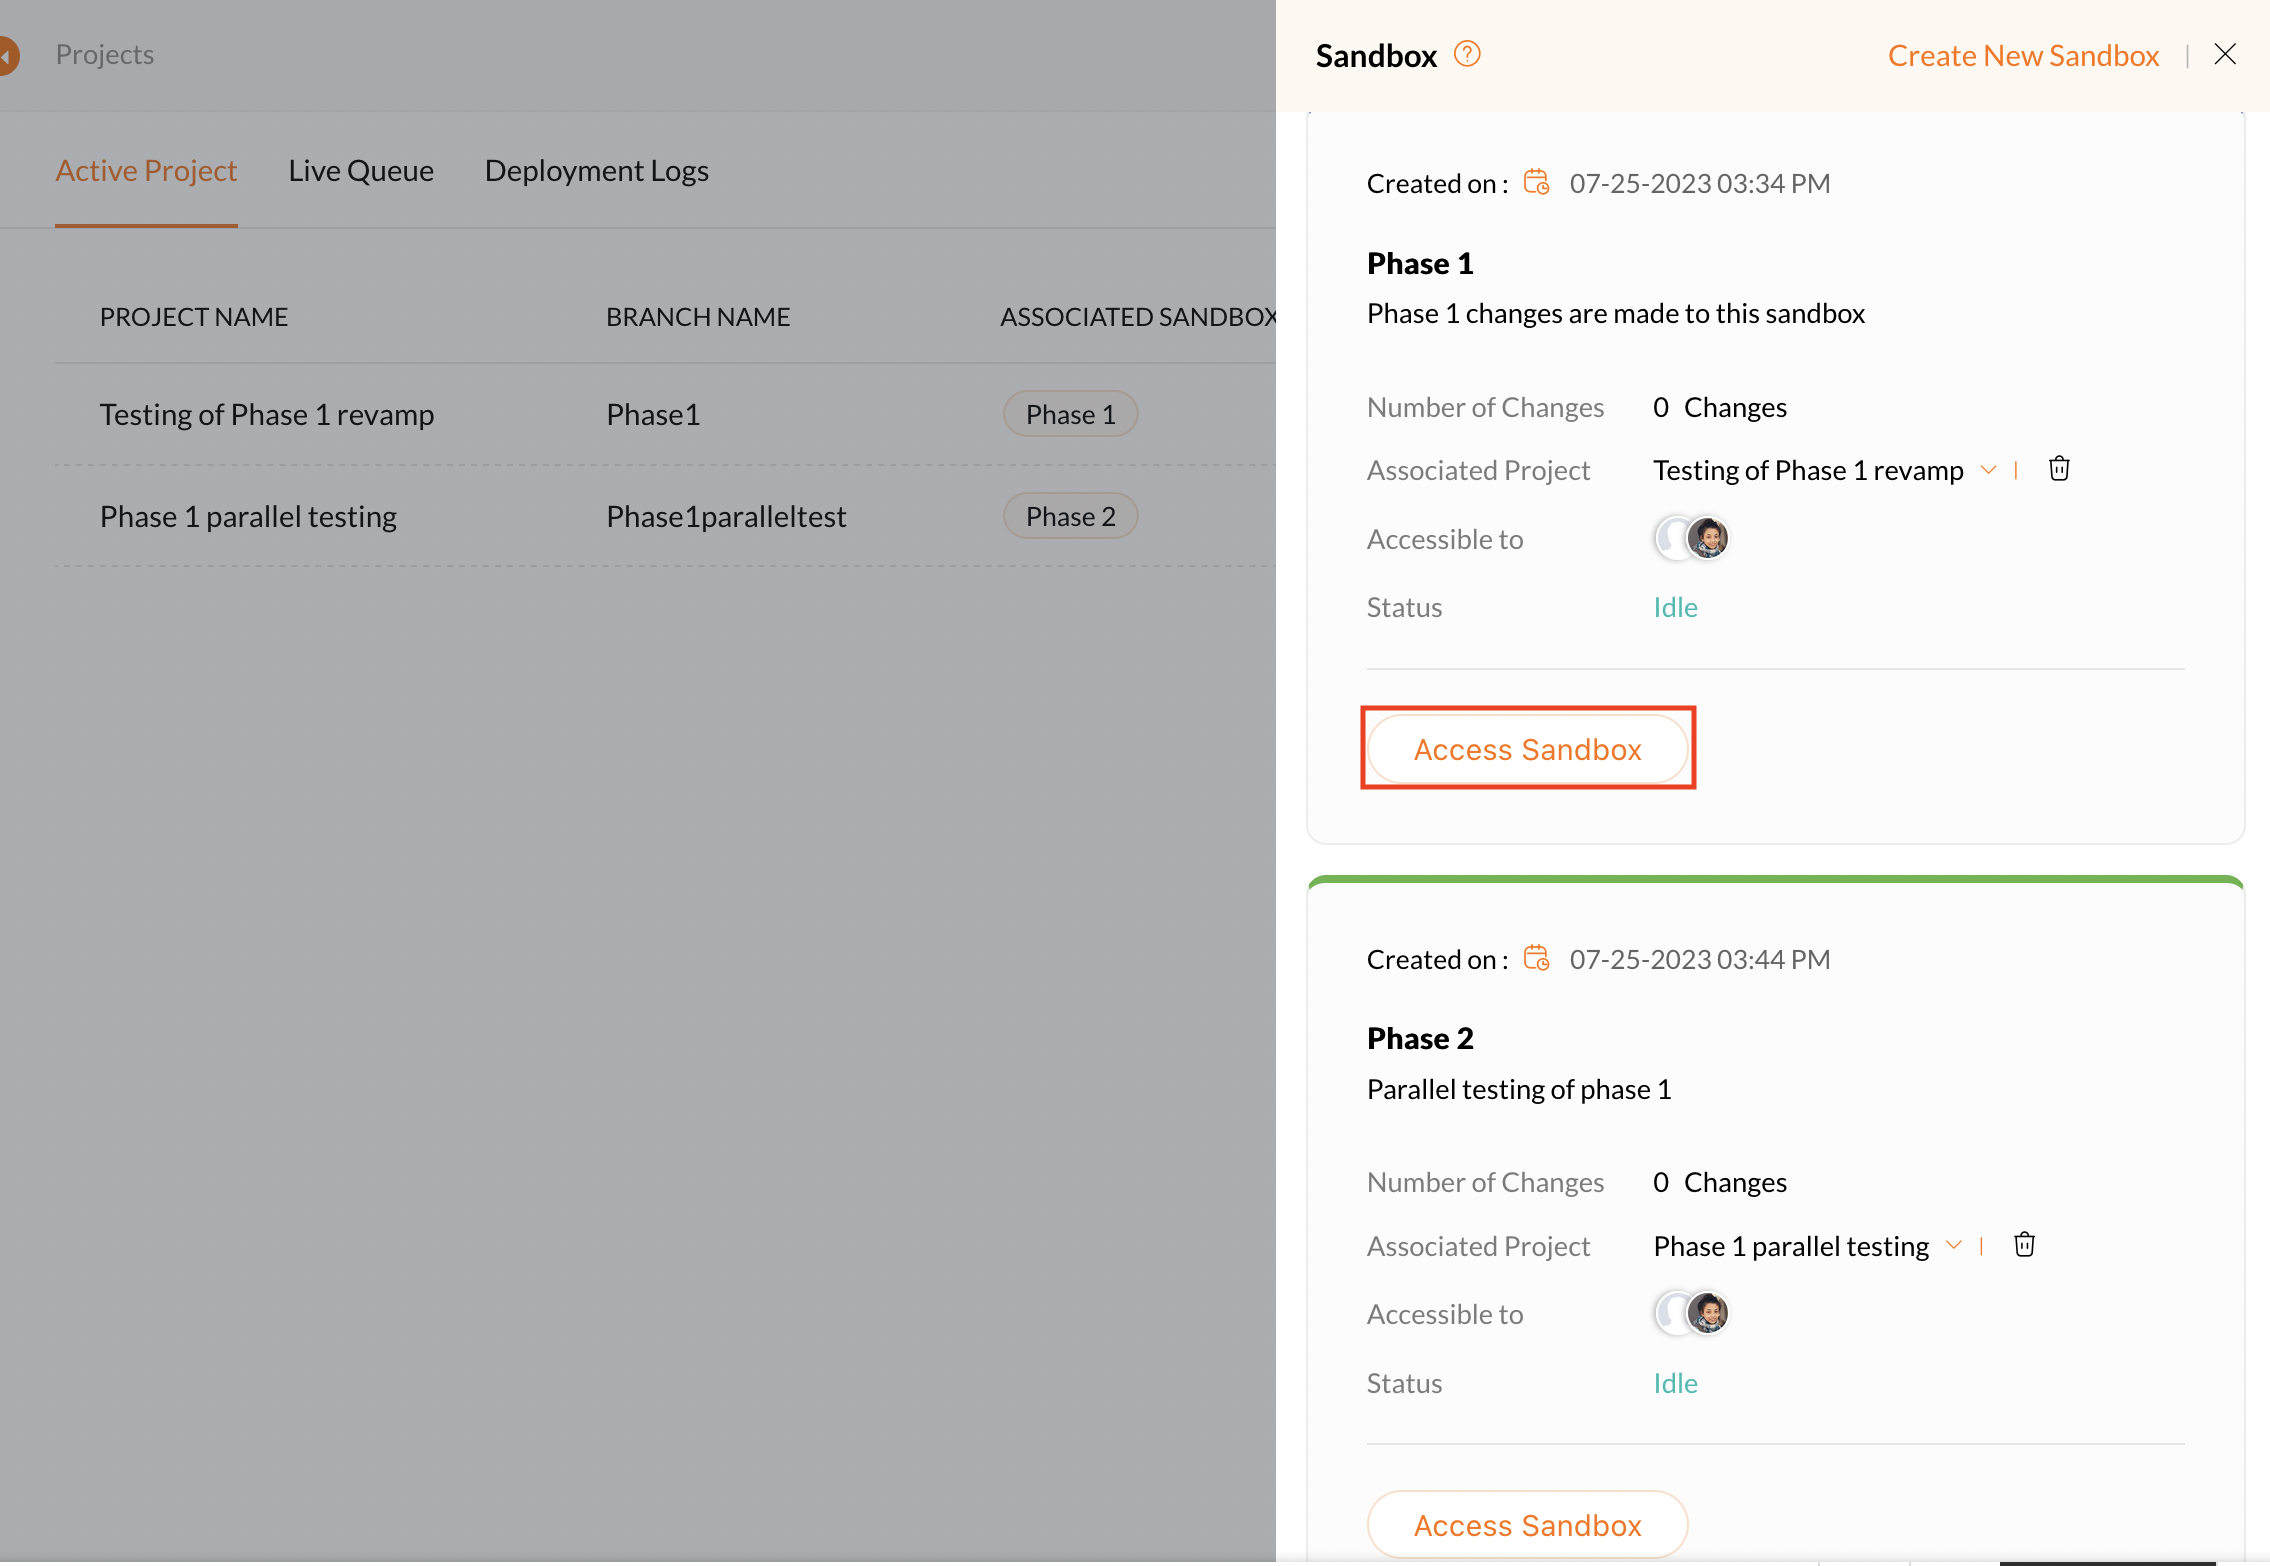Expand Testing of Phase 1 revamp dropdown
Screen dimensions: 2270x1566
pyautogui.click(x=1988, y=470)
